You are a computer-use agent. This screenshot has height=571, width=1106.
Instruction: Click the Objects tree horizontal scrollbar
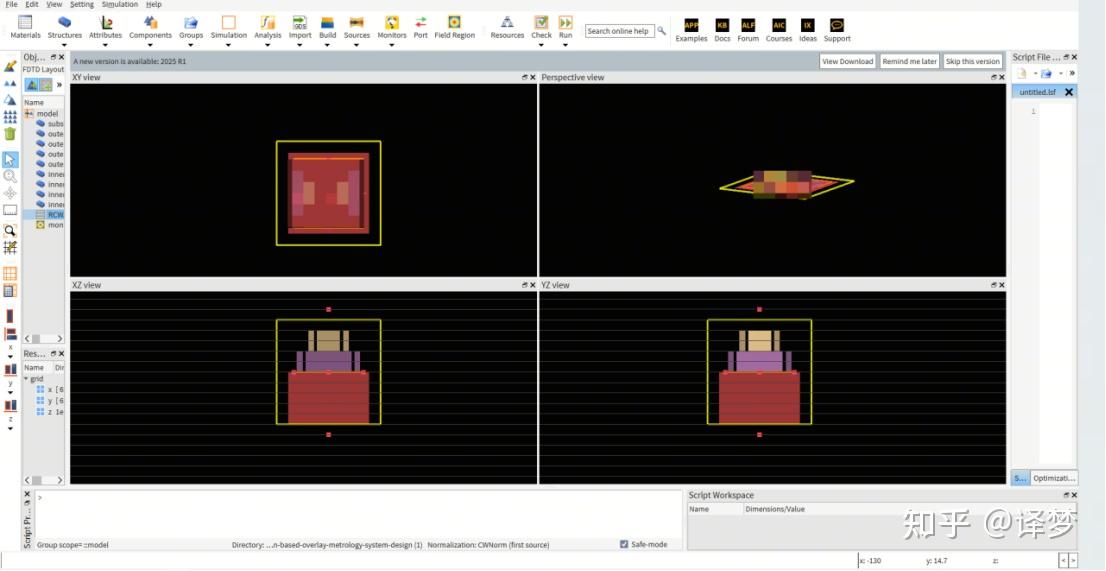[x=44, y=338]
